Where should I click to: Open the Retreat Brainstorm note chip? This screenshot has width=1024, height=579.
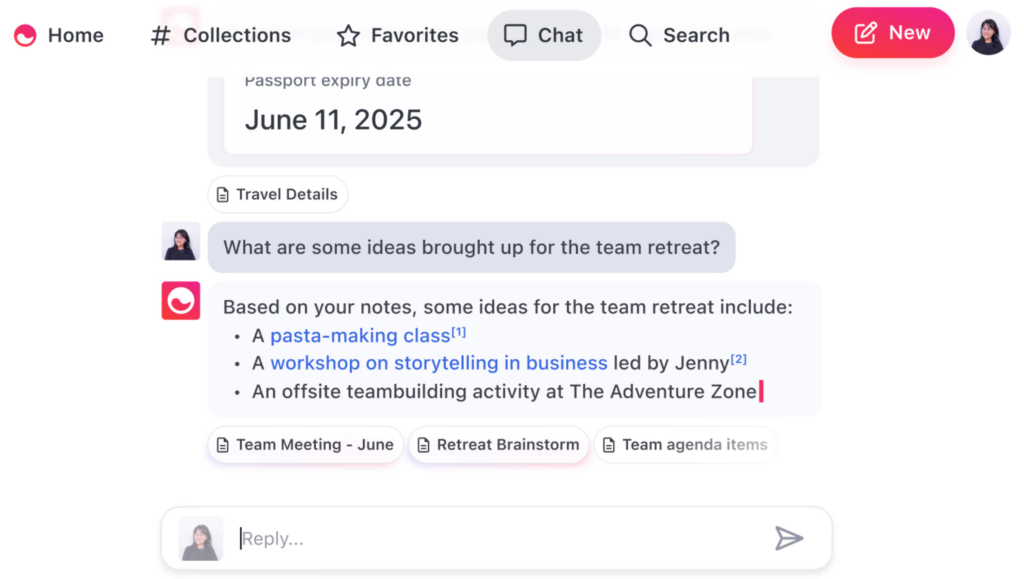[x=499, y=445]
